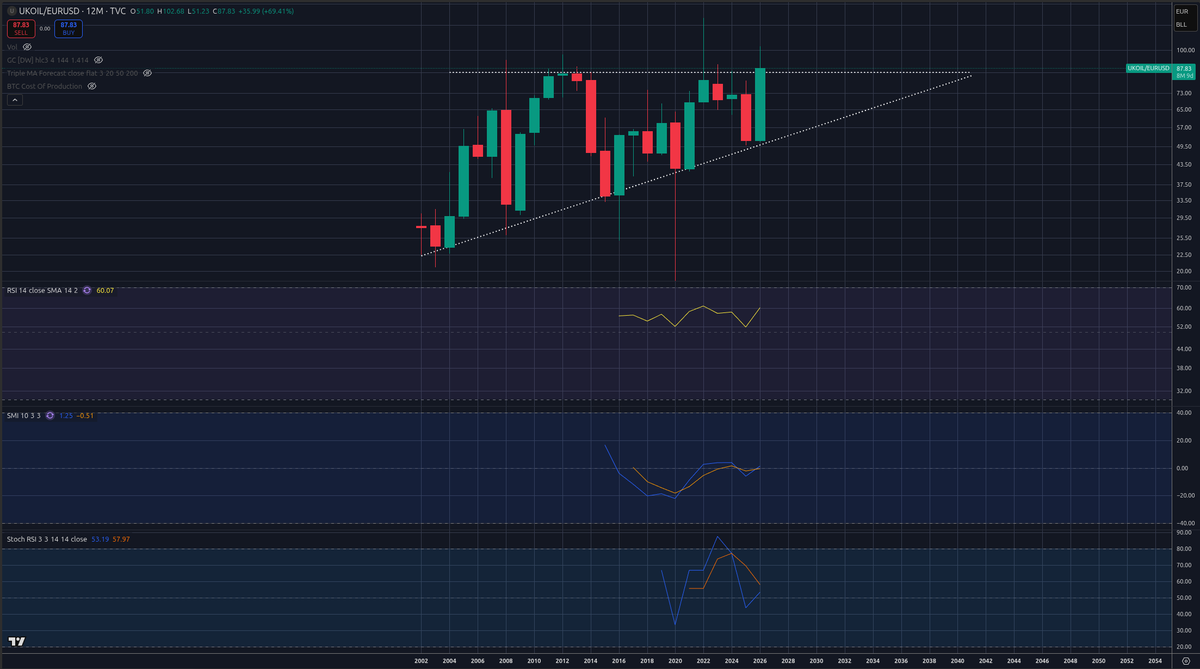This screenshot has width=1200, height=669.
Task: Click the TradingView logo icon
Action: tap(16, 641)
